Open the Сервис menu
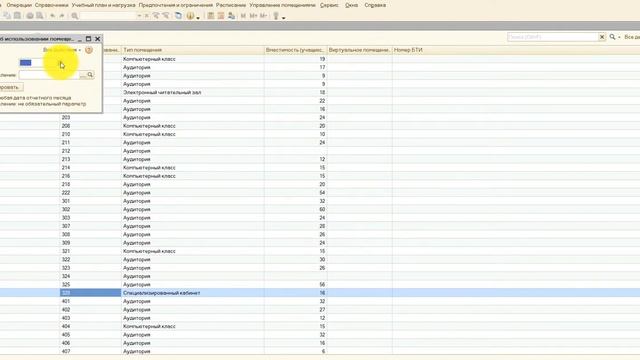640x360 pixels. coord(329,5)
